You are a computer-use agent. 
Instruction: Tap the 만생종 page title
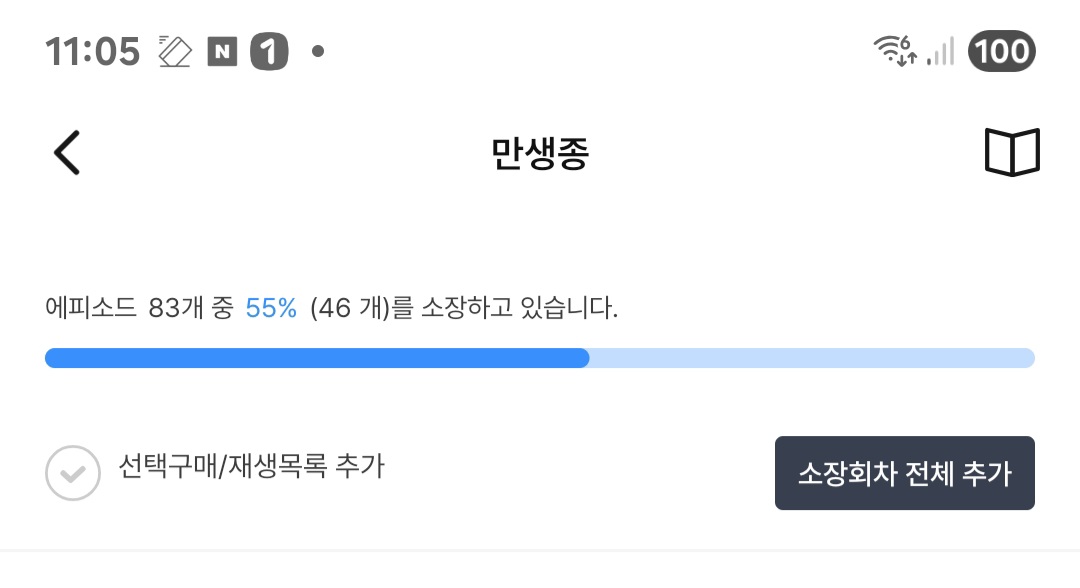pyautogui.click(x=540, y=153)
